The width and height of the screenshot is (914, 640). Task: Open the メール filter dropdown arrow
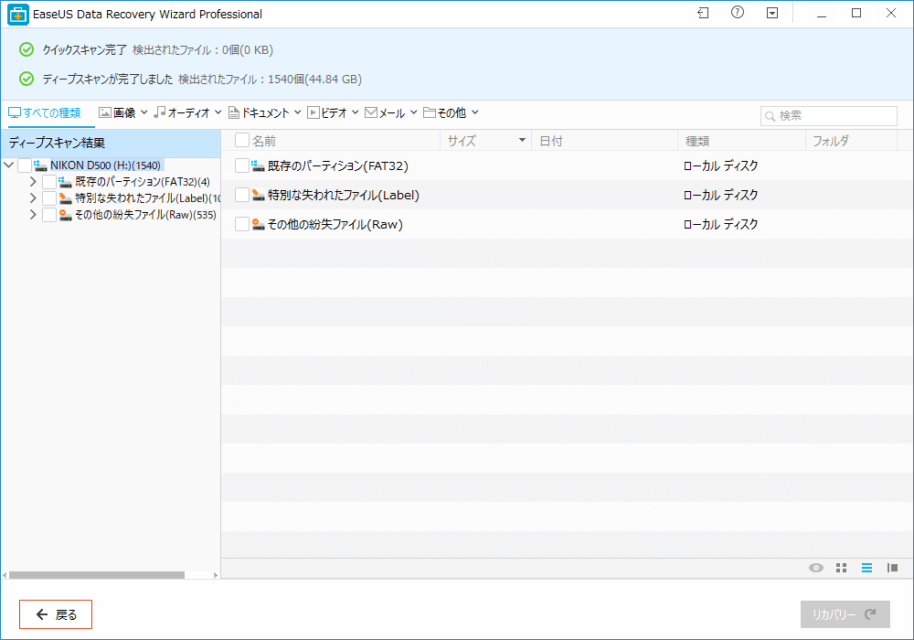413,112
